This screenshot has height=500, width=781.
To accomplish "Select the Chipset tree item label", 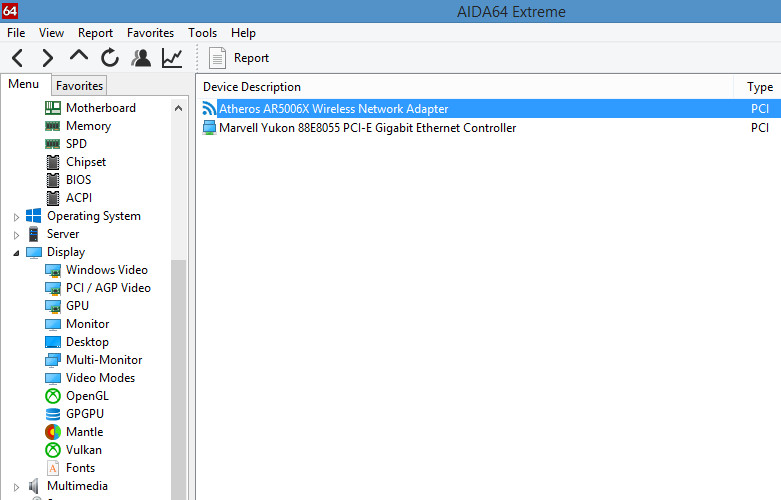I will coord(86,162).
